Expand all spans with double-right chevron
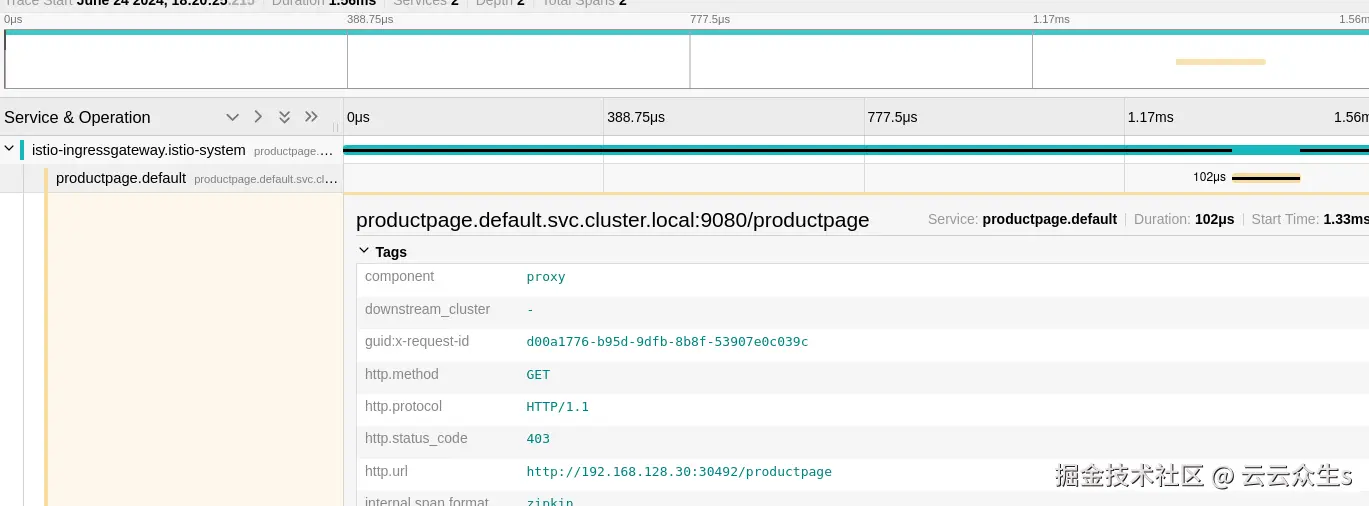This screenshot has height=506, width=1369. coord(311,117)
